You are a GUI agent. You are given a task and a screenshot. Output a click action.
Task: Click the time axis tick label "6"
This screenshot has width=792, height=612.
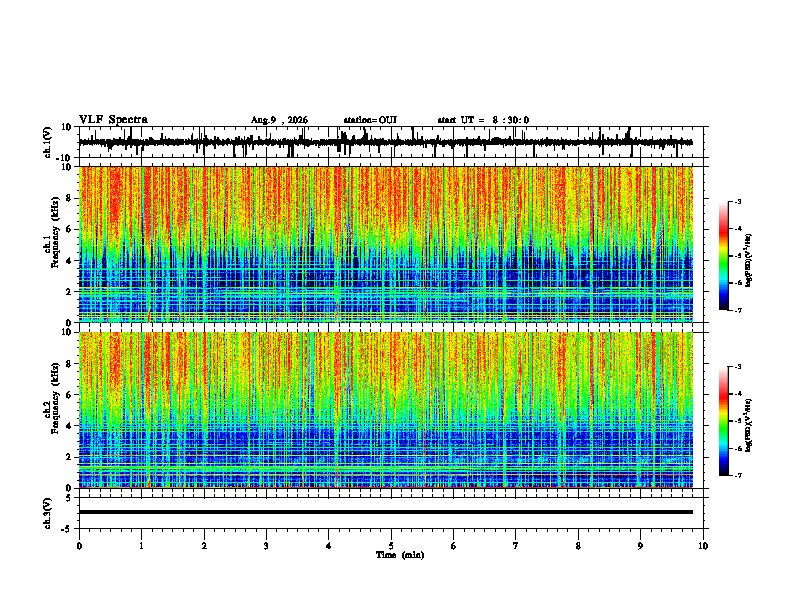pos(453,546)
